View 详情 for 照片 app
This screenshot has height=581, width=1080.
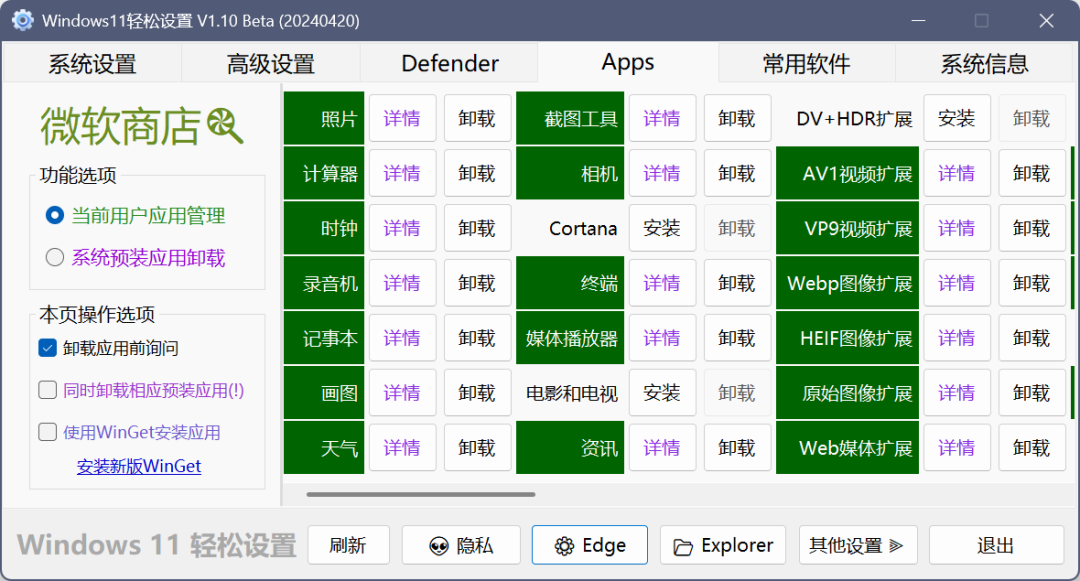(402, 118)
